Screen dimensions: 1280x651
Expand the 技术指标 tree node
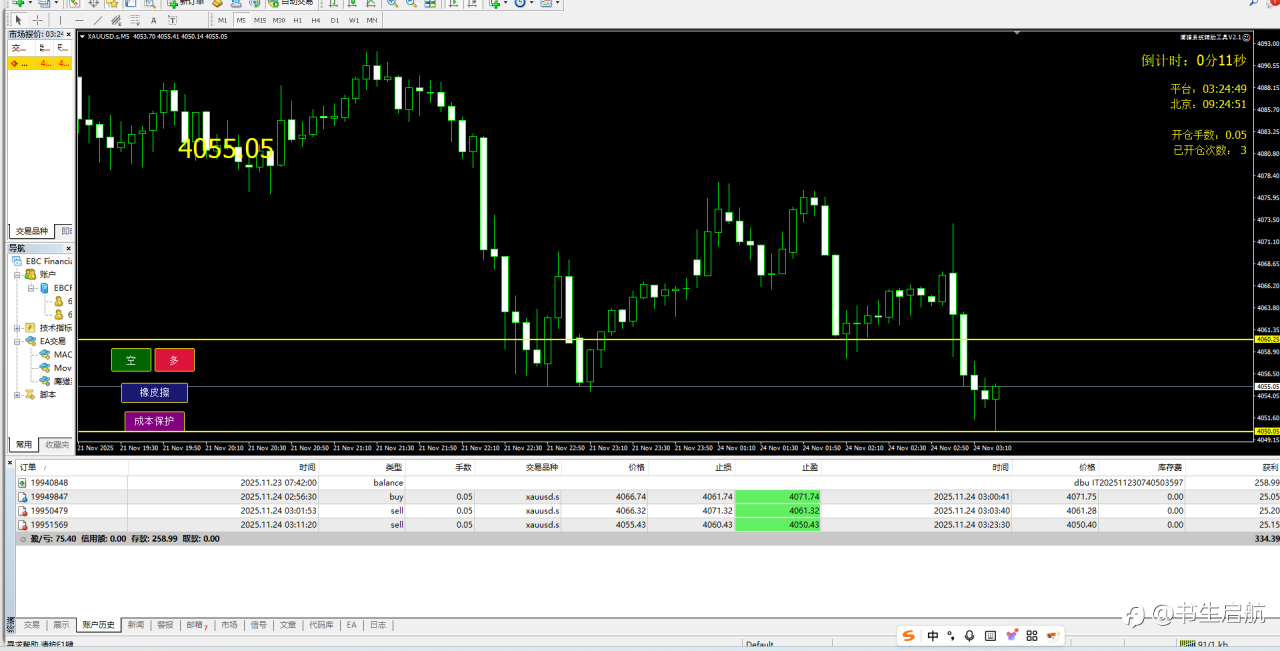17,328
